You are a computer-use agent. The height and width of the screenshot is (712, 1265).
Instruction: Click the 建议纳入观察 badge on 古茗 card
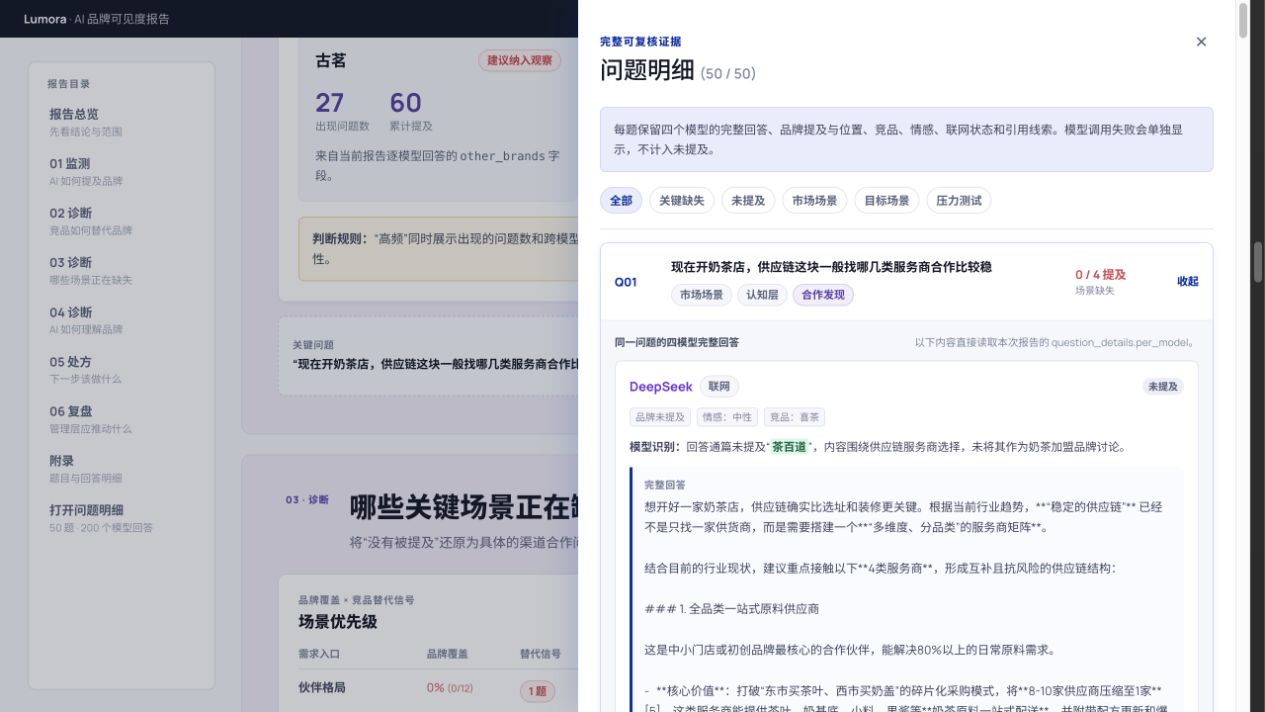coord(519,61)
